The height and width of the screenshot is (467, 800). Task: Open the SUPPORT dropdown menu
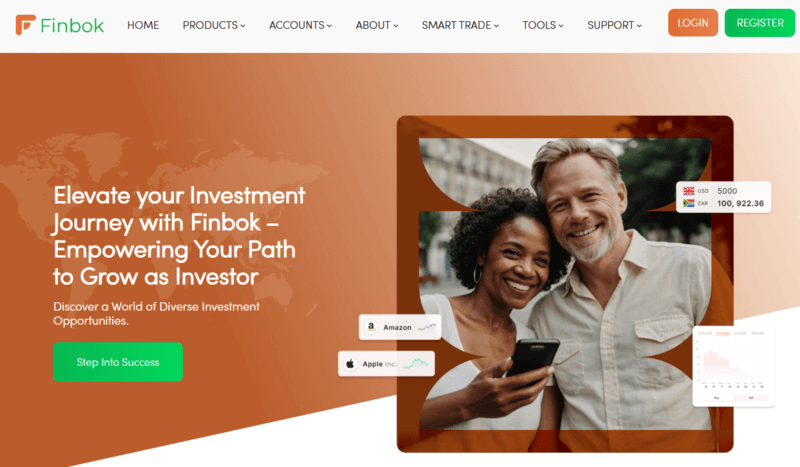[x=614, y=25]
